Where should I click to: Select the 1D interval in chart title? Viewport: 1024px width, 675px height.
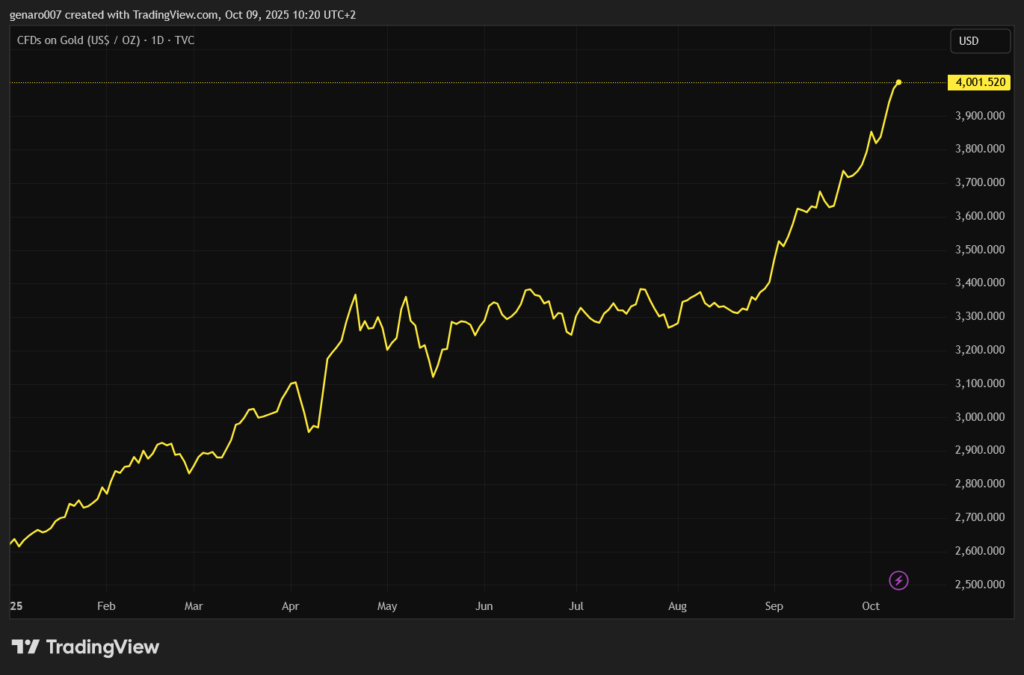tap(156, 41)
